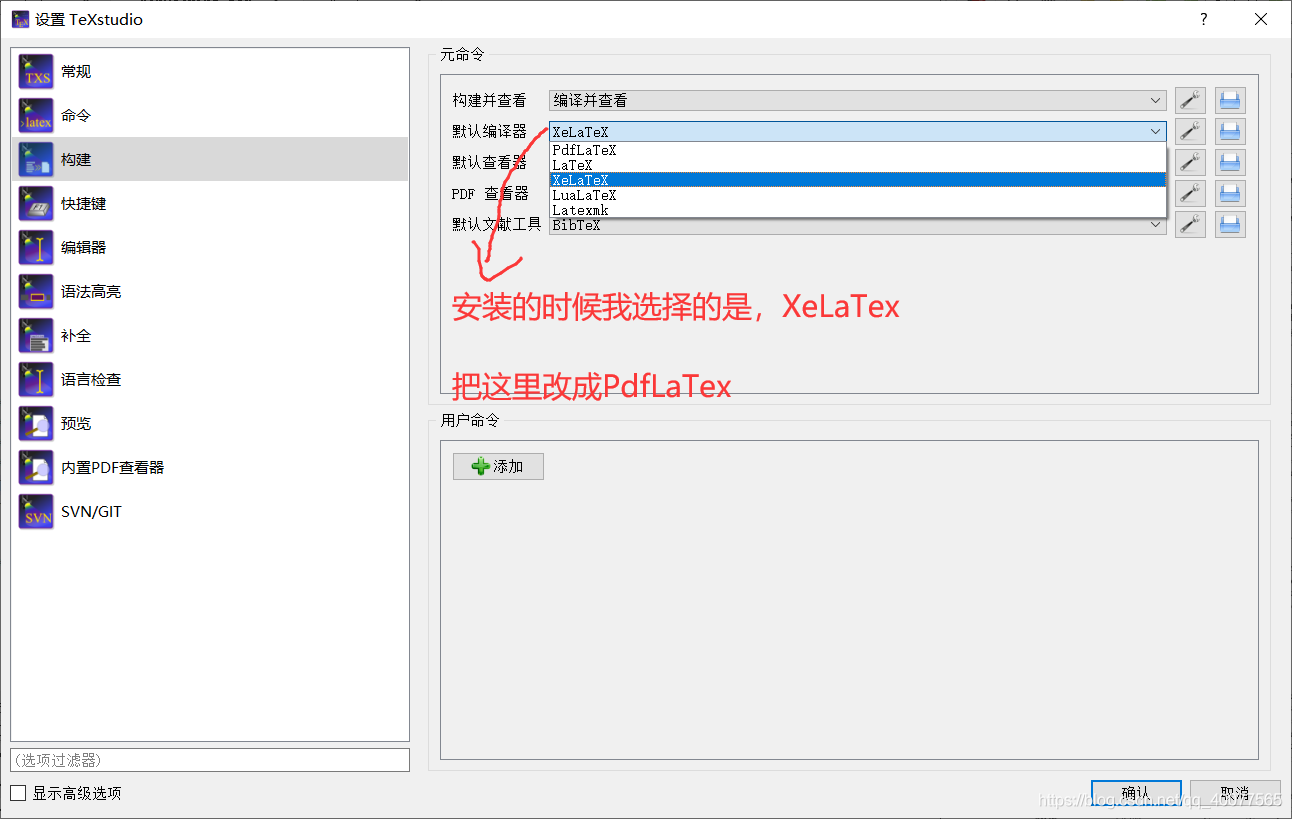Image resolution: width=1292 pixels, height=819 pixels.
Task: Choose PdfLaTeX from compiler list
Action: [x=857, y=150]
